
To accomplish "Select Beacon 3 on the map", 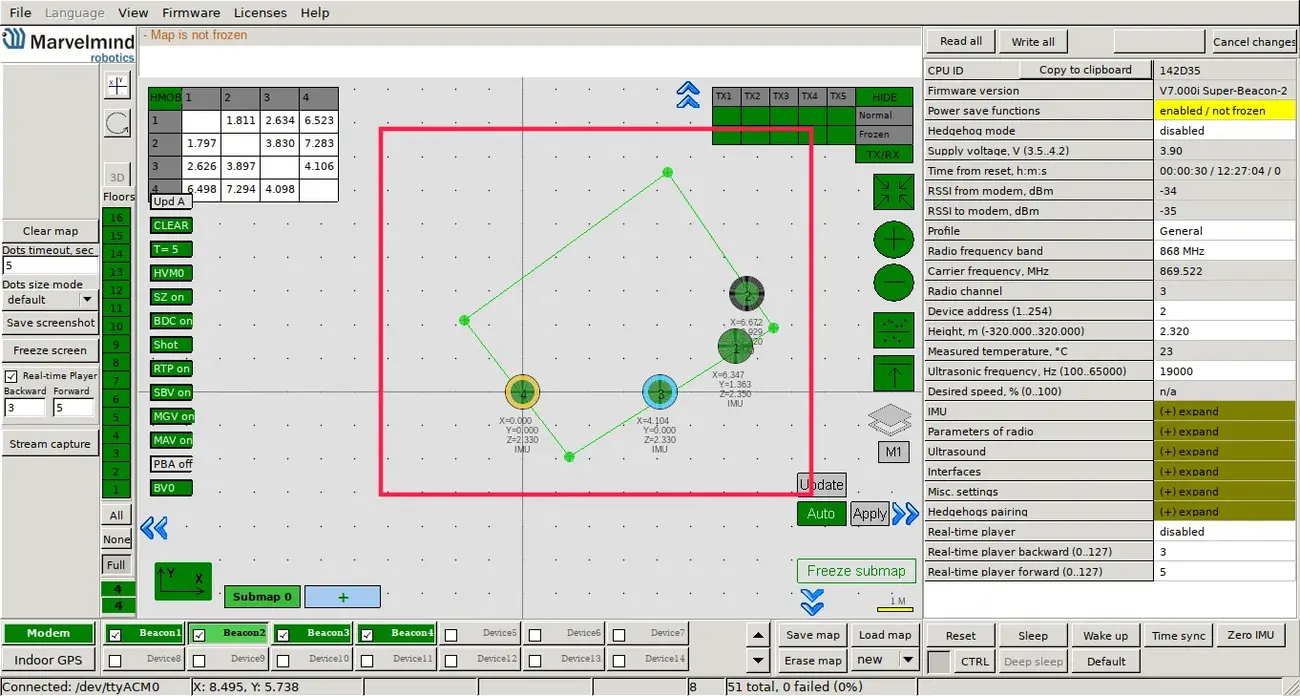I will 659,393.
